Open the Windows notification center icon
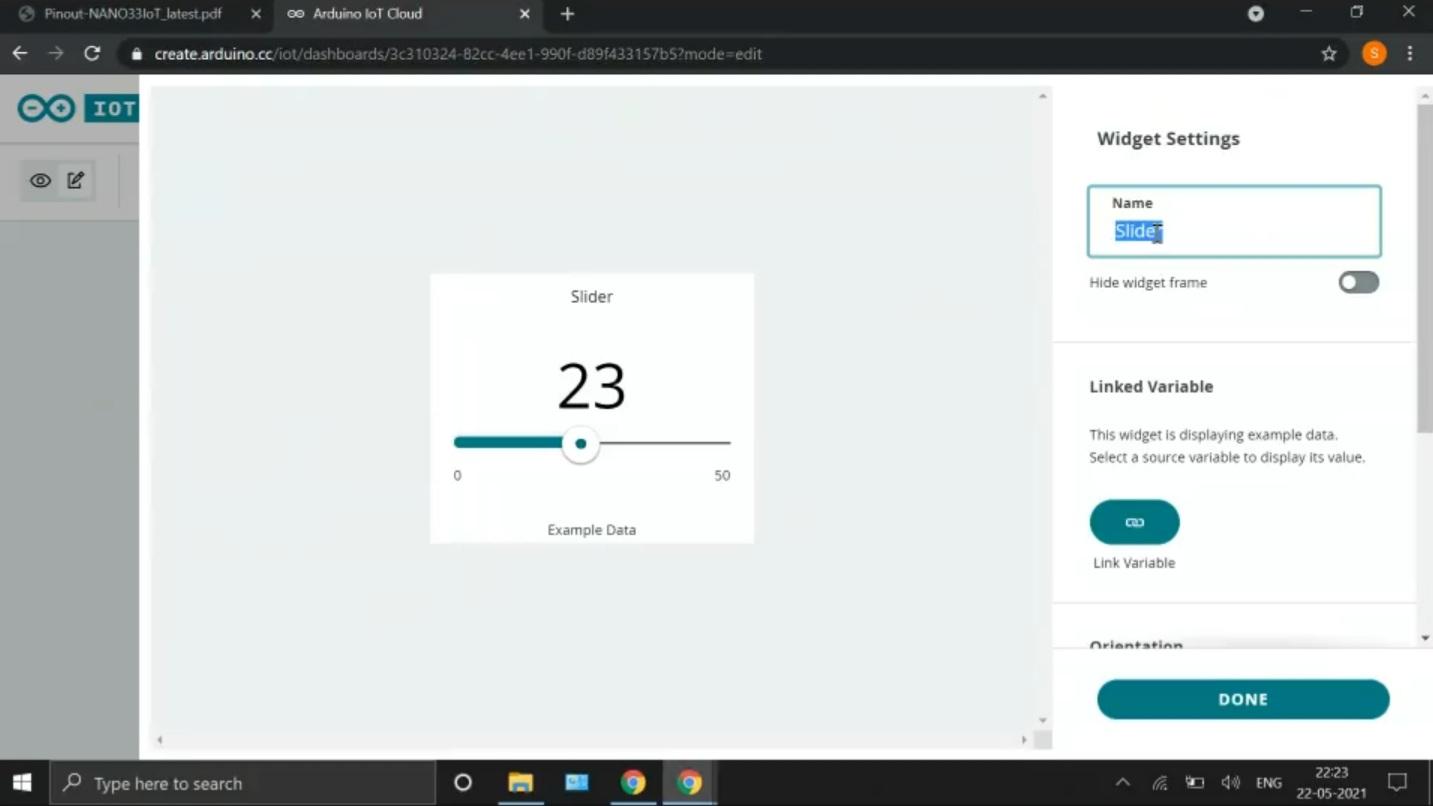 (1397, 783)
